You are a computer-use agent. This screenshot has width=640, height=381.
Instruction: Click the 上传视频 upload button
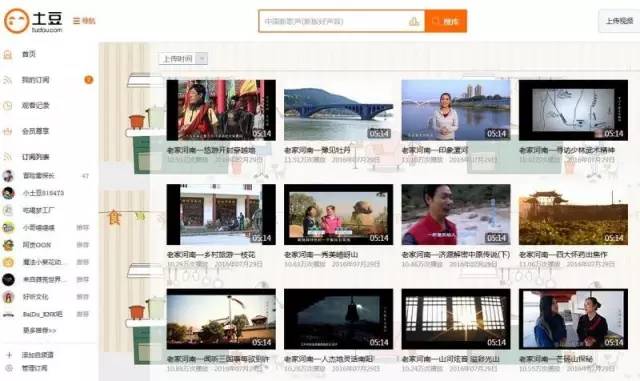click(619, 21)
